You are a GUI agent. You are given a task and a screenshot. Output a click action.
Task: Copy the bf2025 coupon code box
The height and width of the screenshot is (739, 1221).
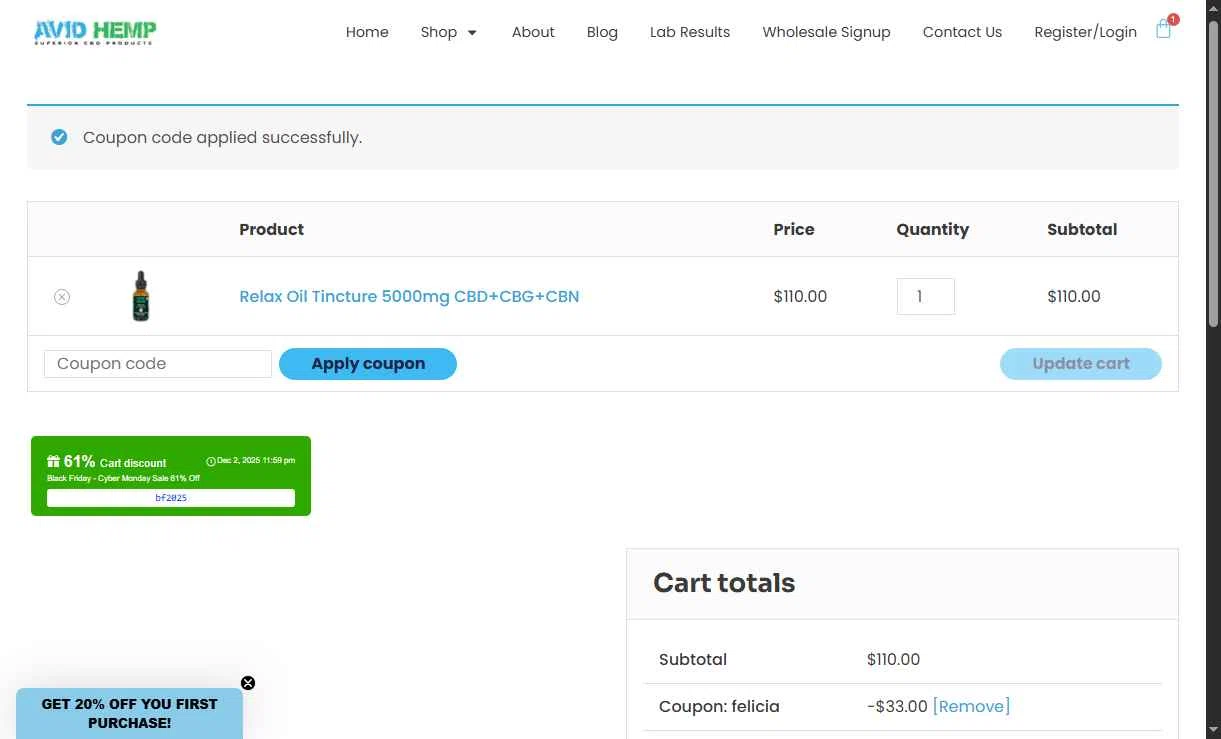[x=171, y=498]
